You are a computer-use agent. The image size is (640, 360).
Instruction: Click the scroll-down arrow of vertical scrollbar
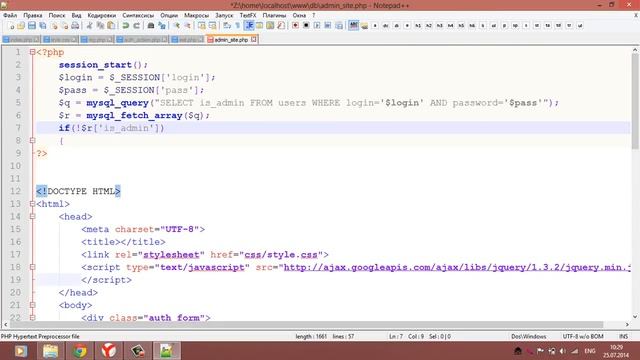[x=635, y=317]
